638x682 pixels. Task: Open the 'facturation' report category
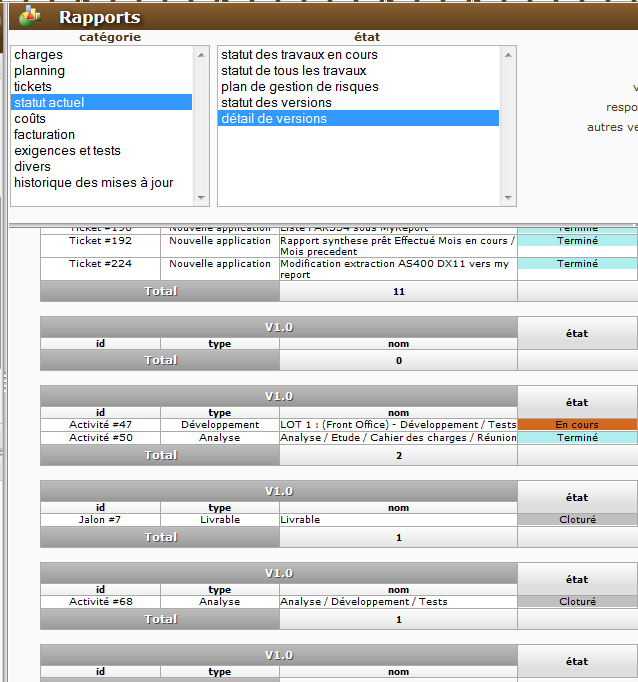coord(44,135)
